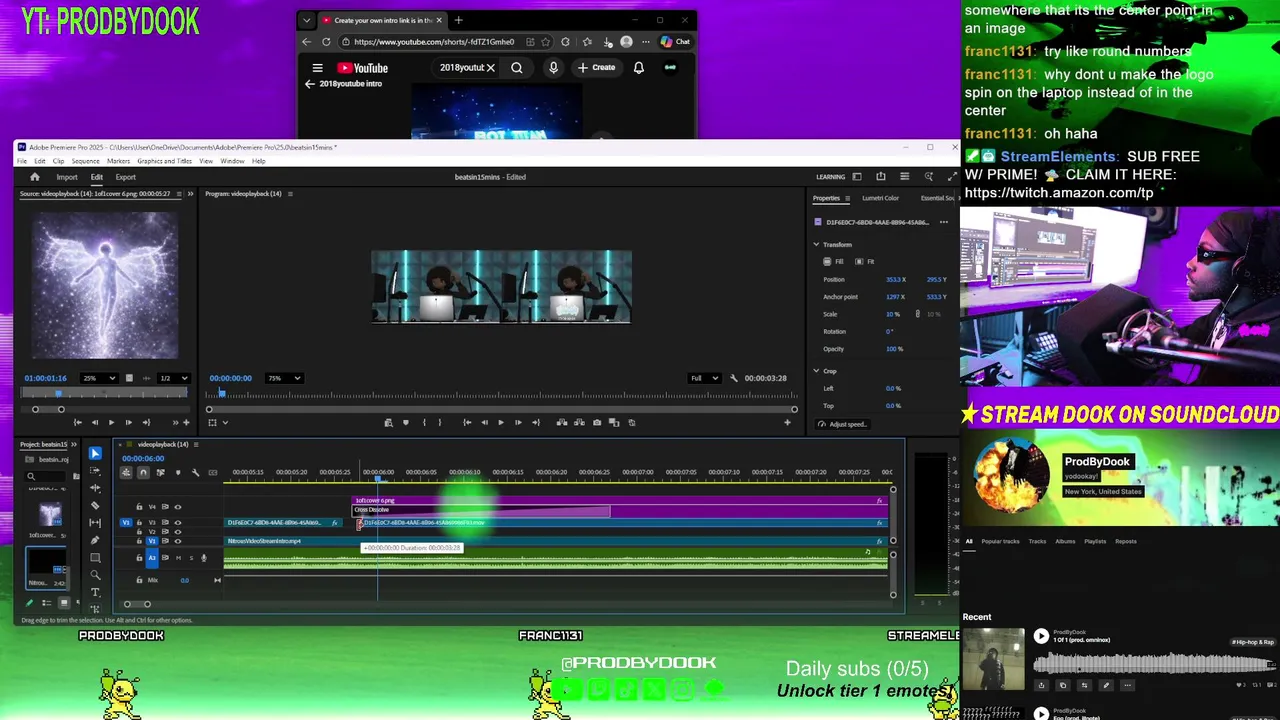This screenshot has height=720, width=1280.
Task: Mute audio track A3
Action: (178, 558)
